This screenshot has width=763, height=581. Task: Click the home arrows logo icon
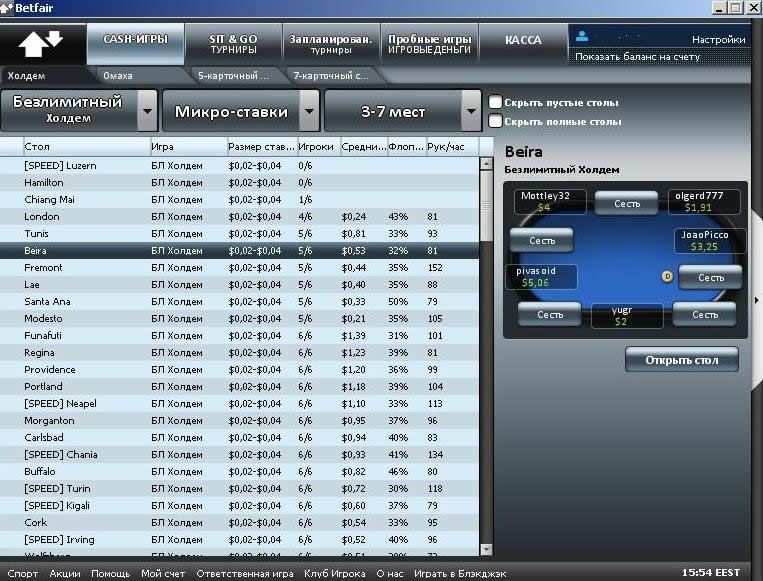(40, 43)
